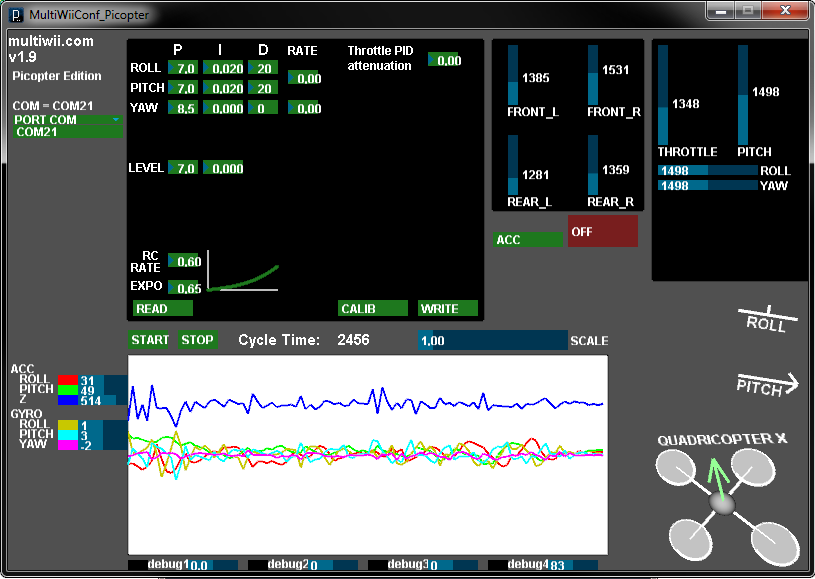The image size is (815, 579).
Task: Toggle the red ACC ROLL swatch
Action: (68, 380)
